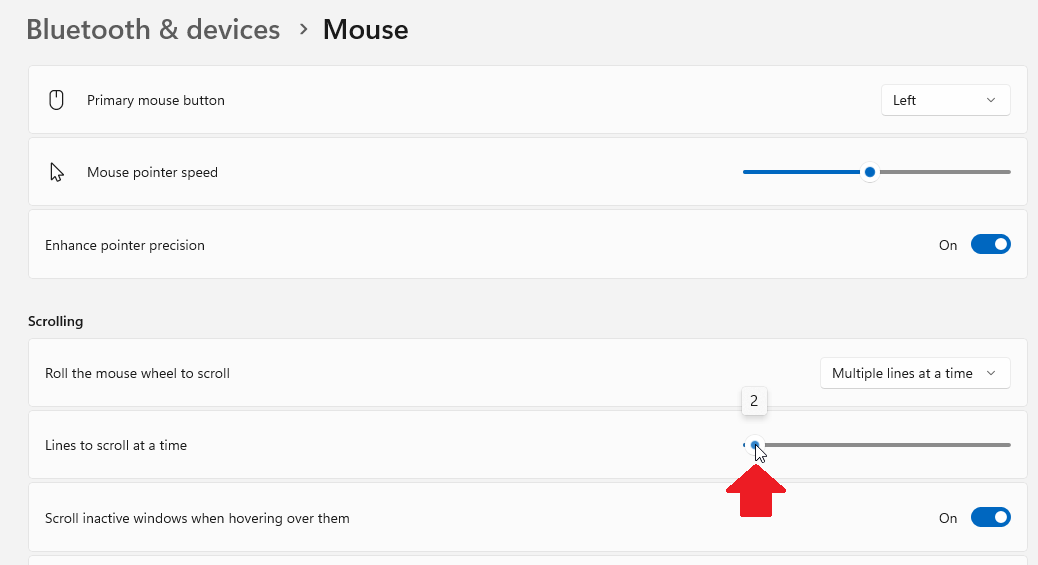
Task: Click the breadcrumb chevron after Bluetooth & devices
Action: (x=303, y=30)
